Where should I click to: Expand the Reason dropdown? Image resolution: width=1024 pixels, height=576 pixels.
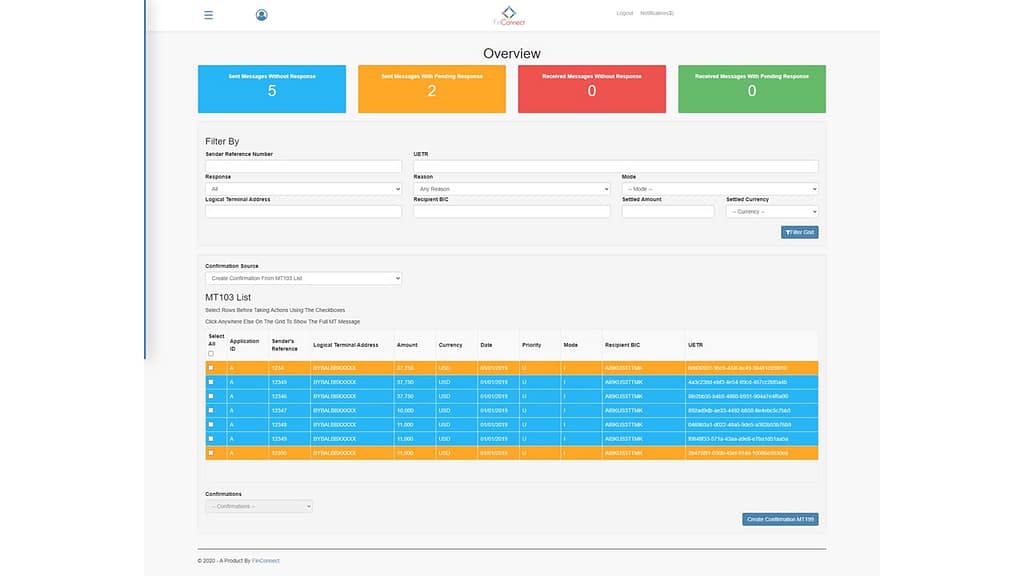coord(511,188)
